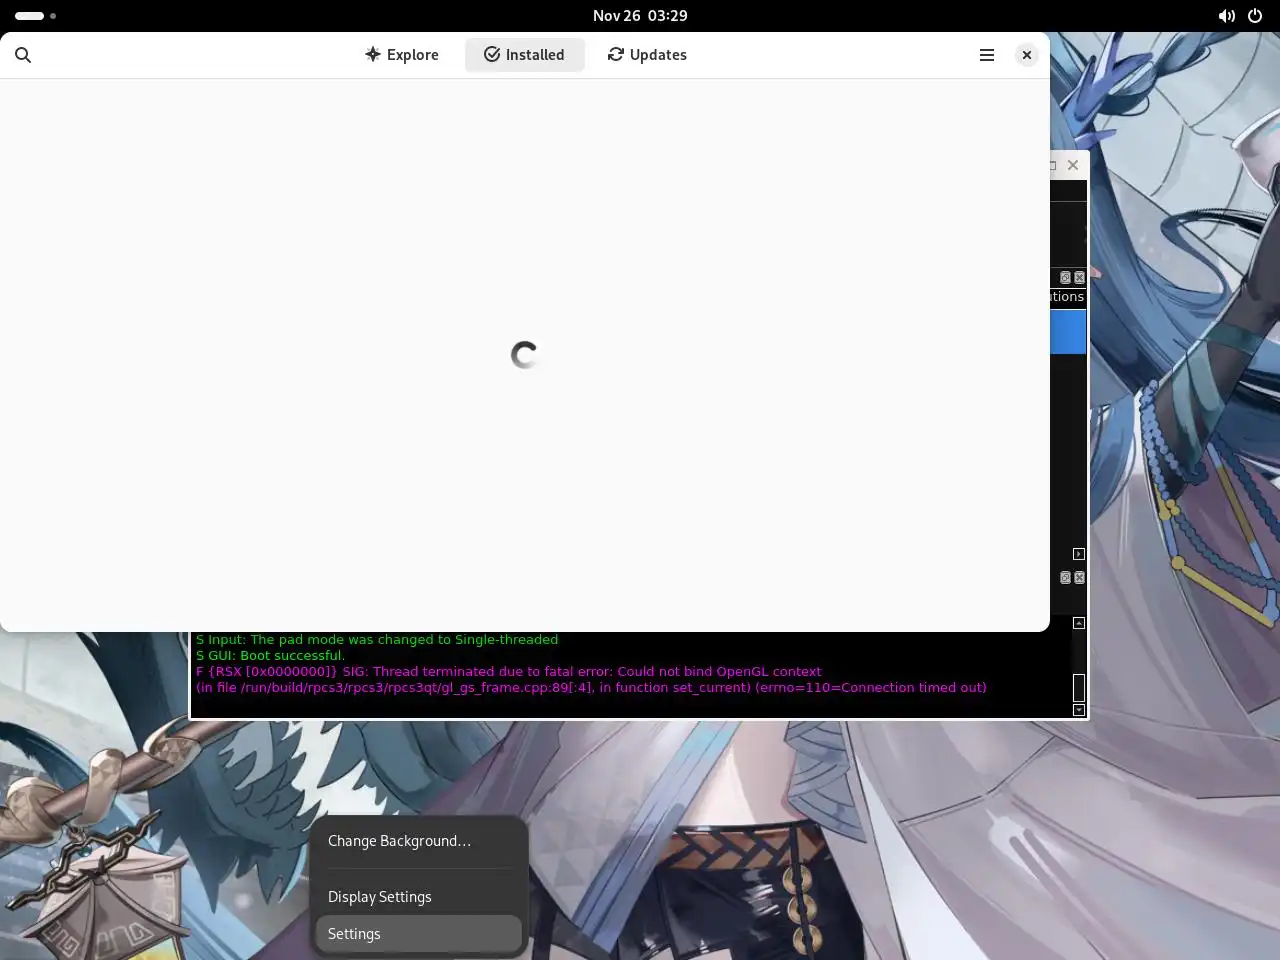Image resolution: width=1280 pixels, height=960 pixels.
Task: Close the upper RPCS3 dock panel
Action: (1079, 277)
